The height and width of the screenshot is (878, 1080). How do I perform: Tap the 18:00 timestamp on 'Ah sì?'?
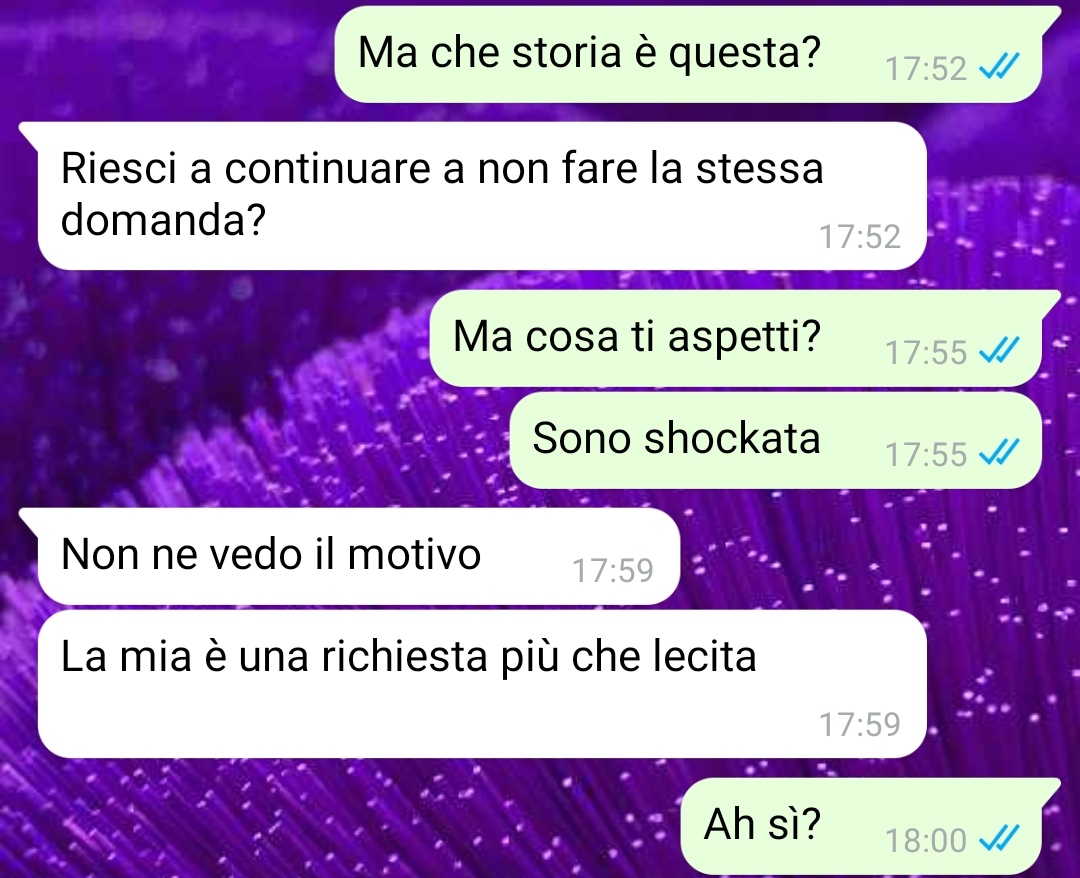[x=926, y=840]
